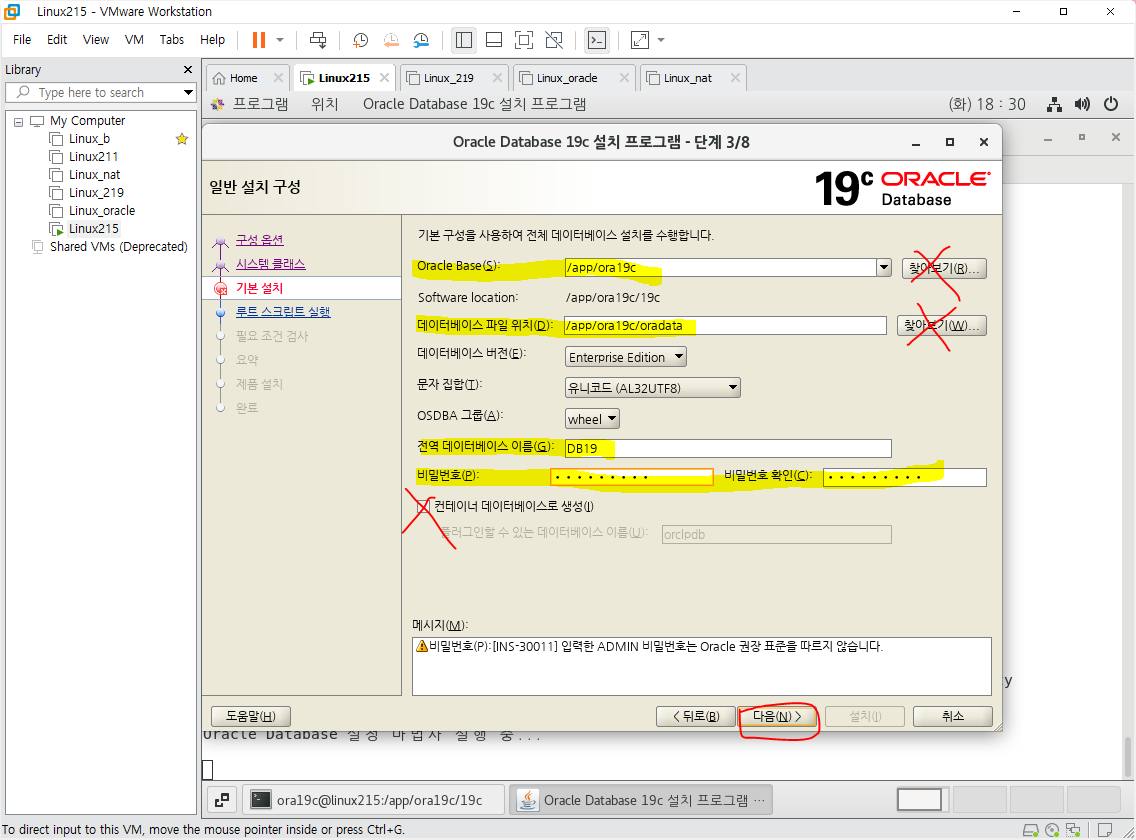Click the VMware message log status icon
This screenshot has width=1136, height=840.
1105,830
